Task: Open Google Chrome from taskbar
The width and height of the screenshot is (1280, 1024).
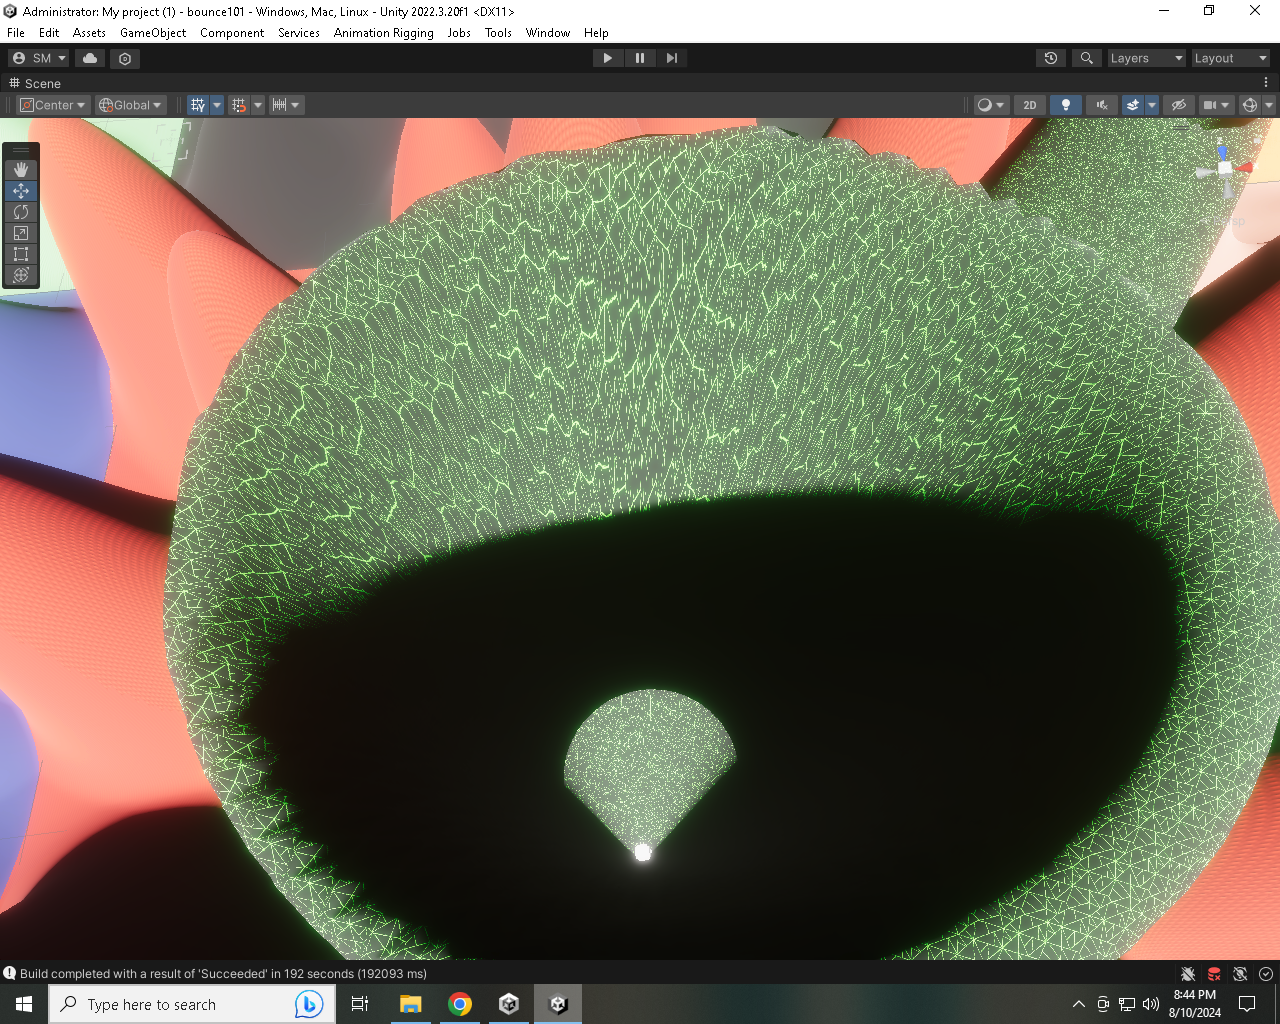Action: tap(460, 1004)
